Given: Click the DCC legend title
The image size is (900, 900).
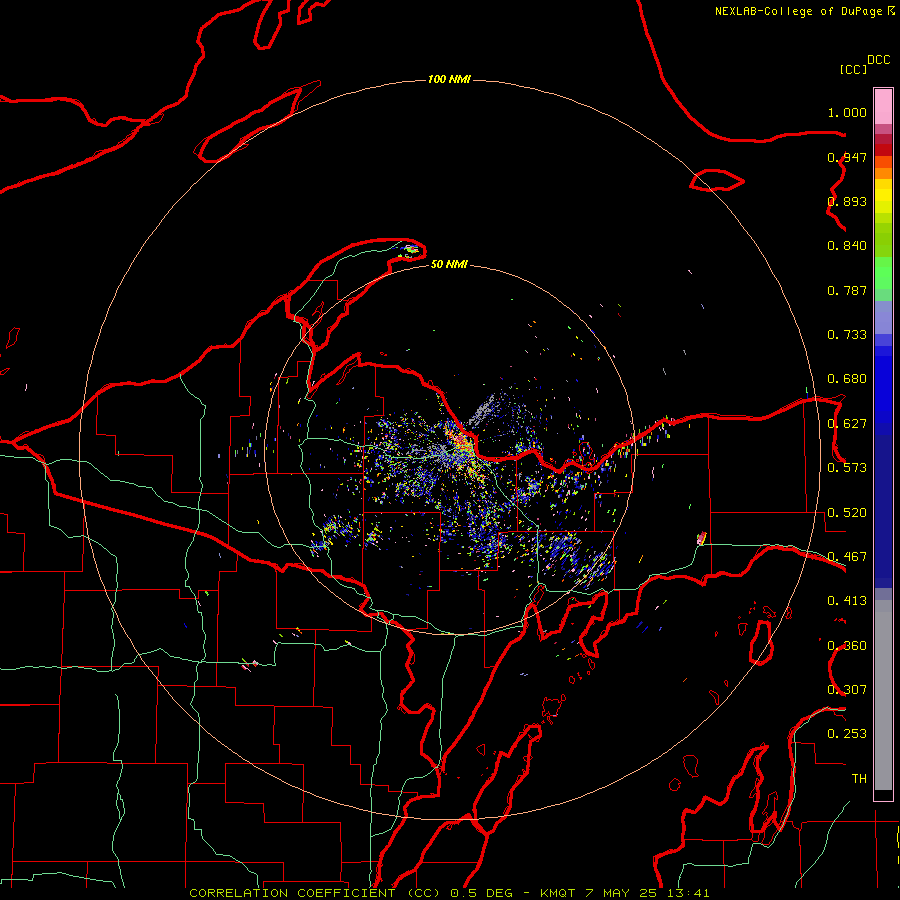Looking at the screenshot, I should point(878,60).
